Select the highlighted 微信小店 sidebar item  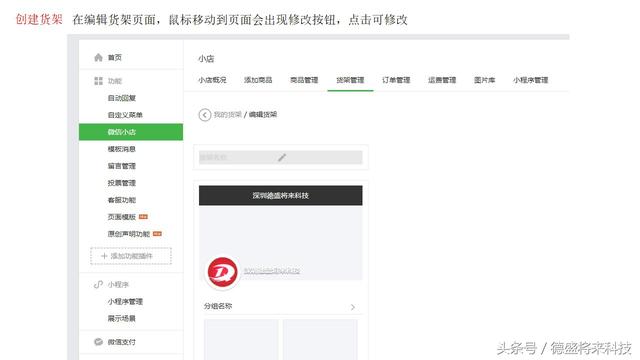pyautogui.click(x=131, y=132)
